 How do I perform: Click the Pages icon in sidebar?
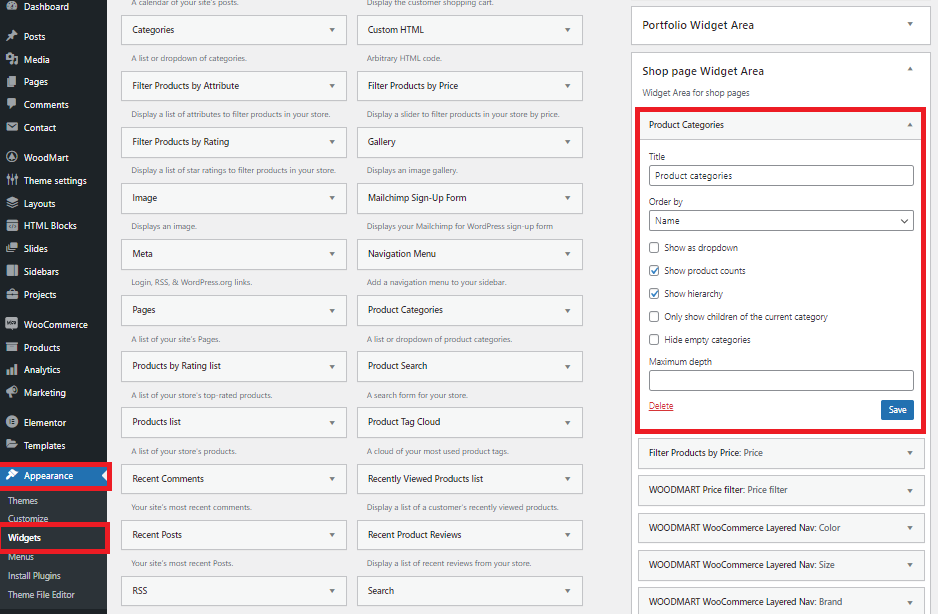pyautogui.click(x=12, y=81)
